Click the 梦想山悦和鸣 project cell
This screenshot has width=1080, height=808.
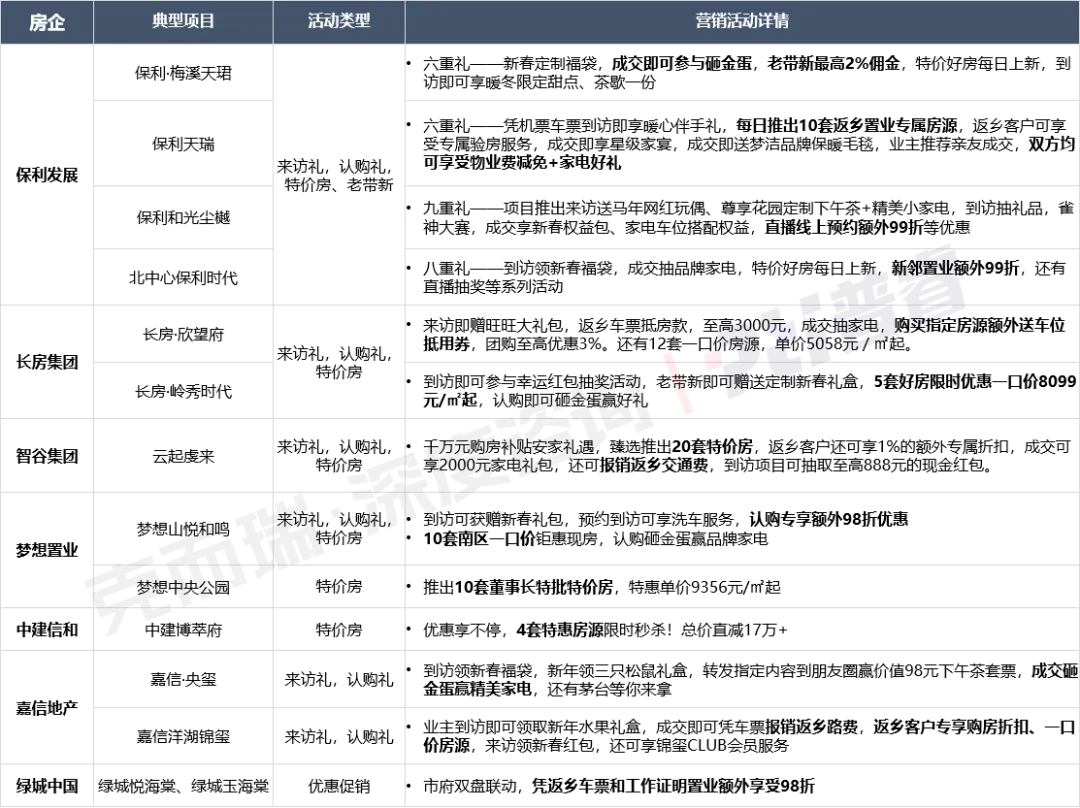point(183,529)
